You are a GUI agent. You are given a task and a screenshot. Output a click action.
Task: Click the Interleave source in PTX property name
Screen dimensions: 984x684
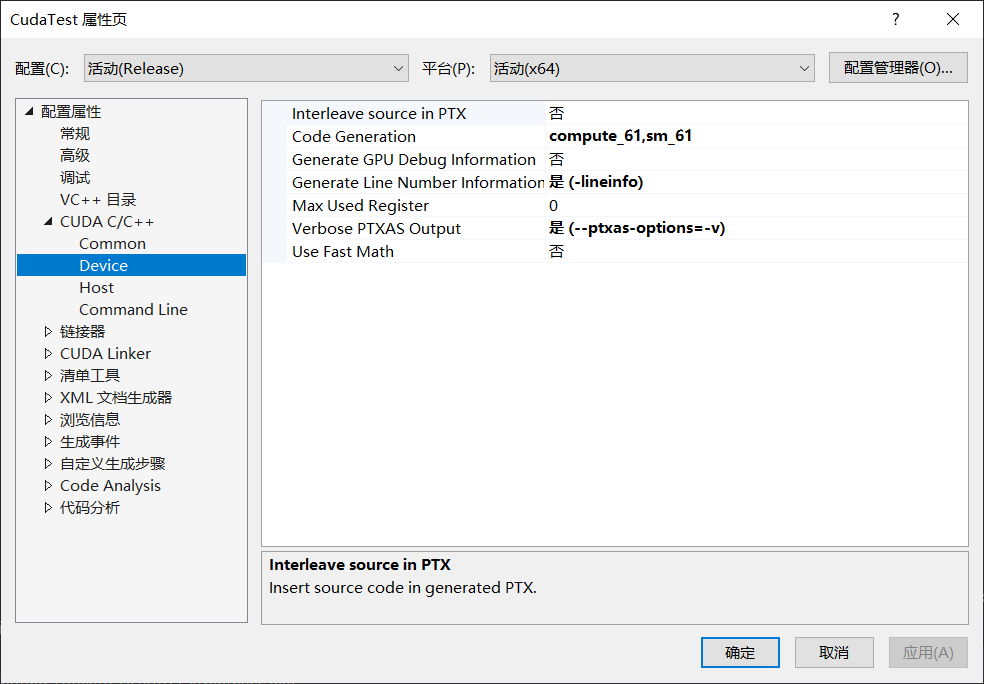click(x=379, y=114)
